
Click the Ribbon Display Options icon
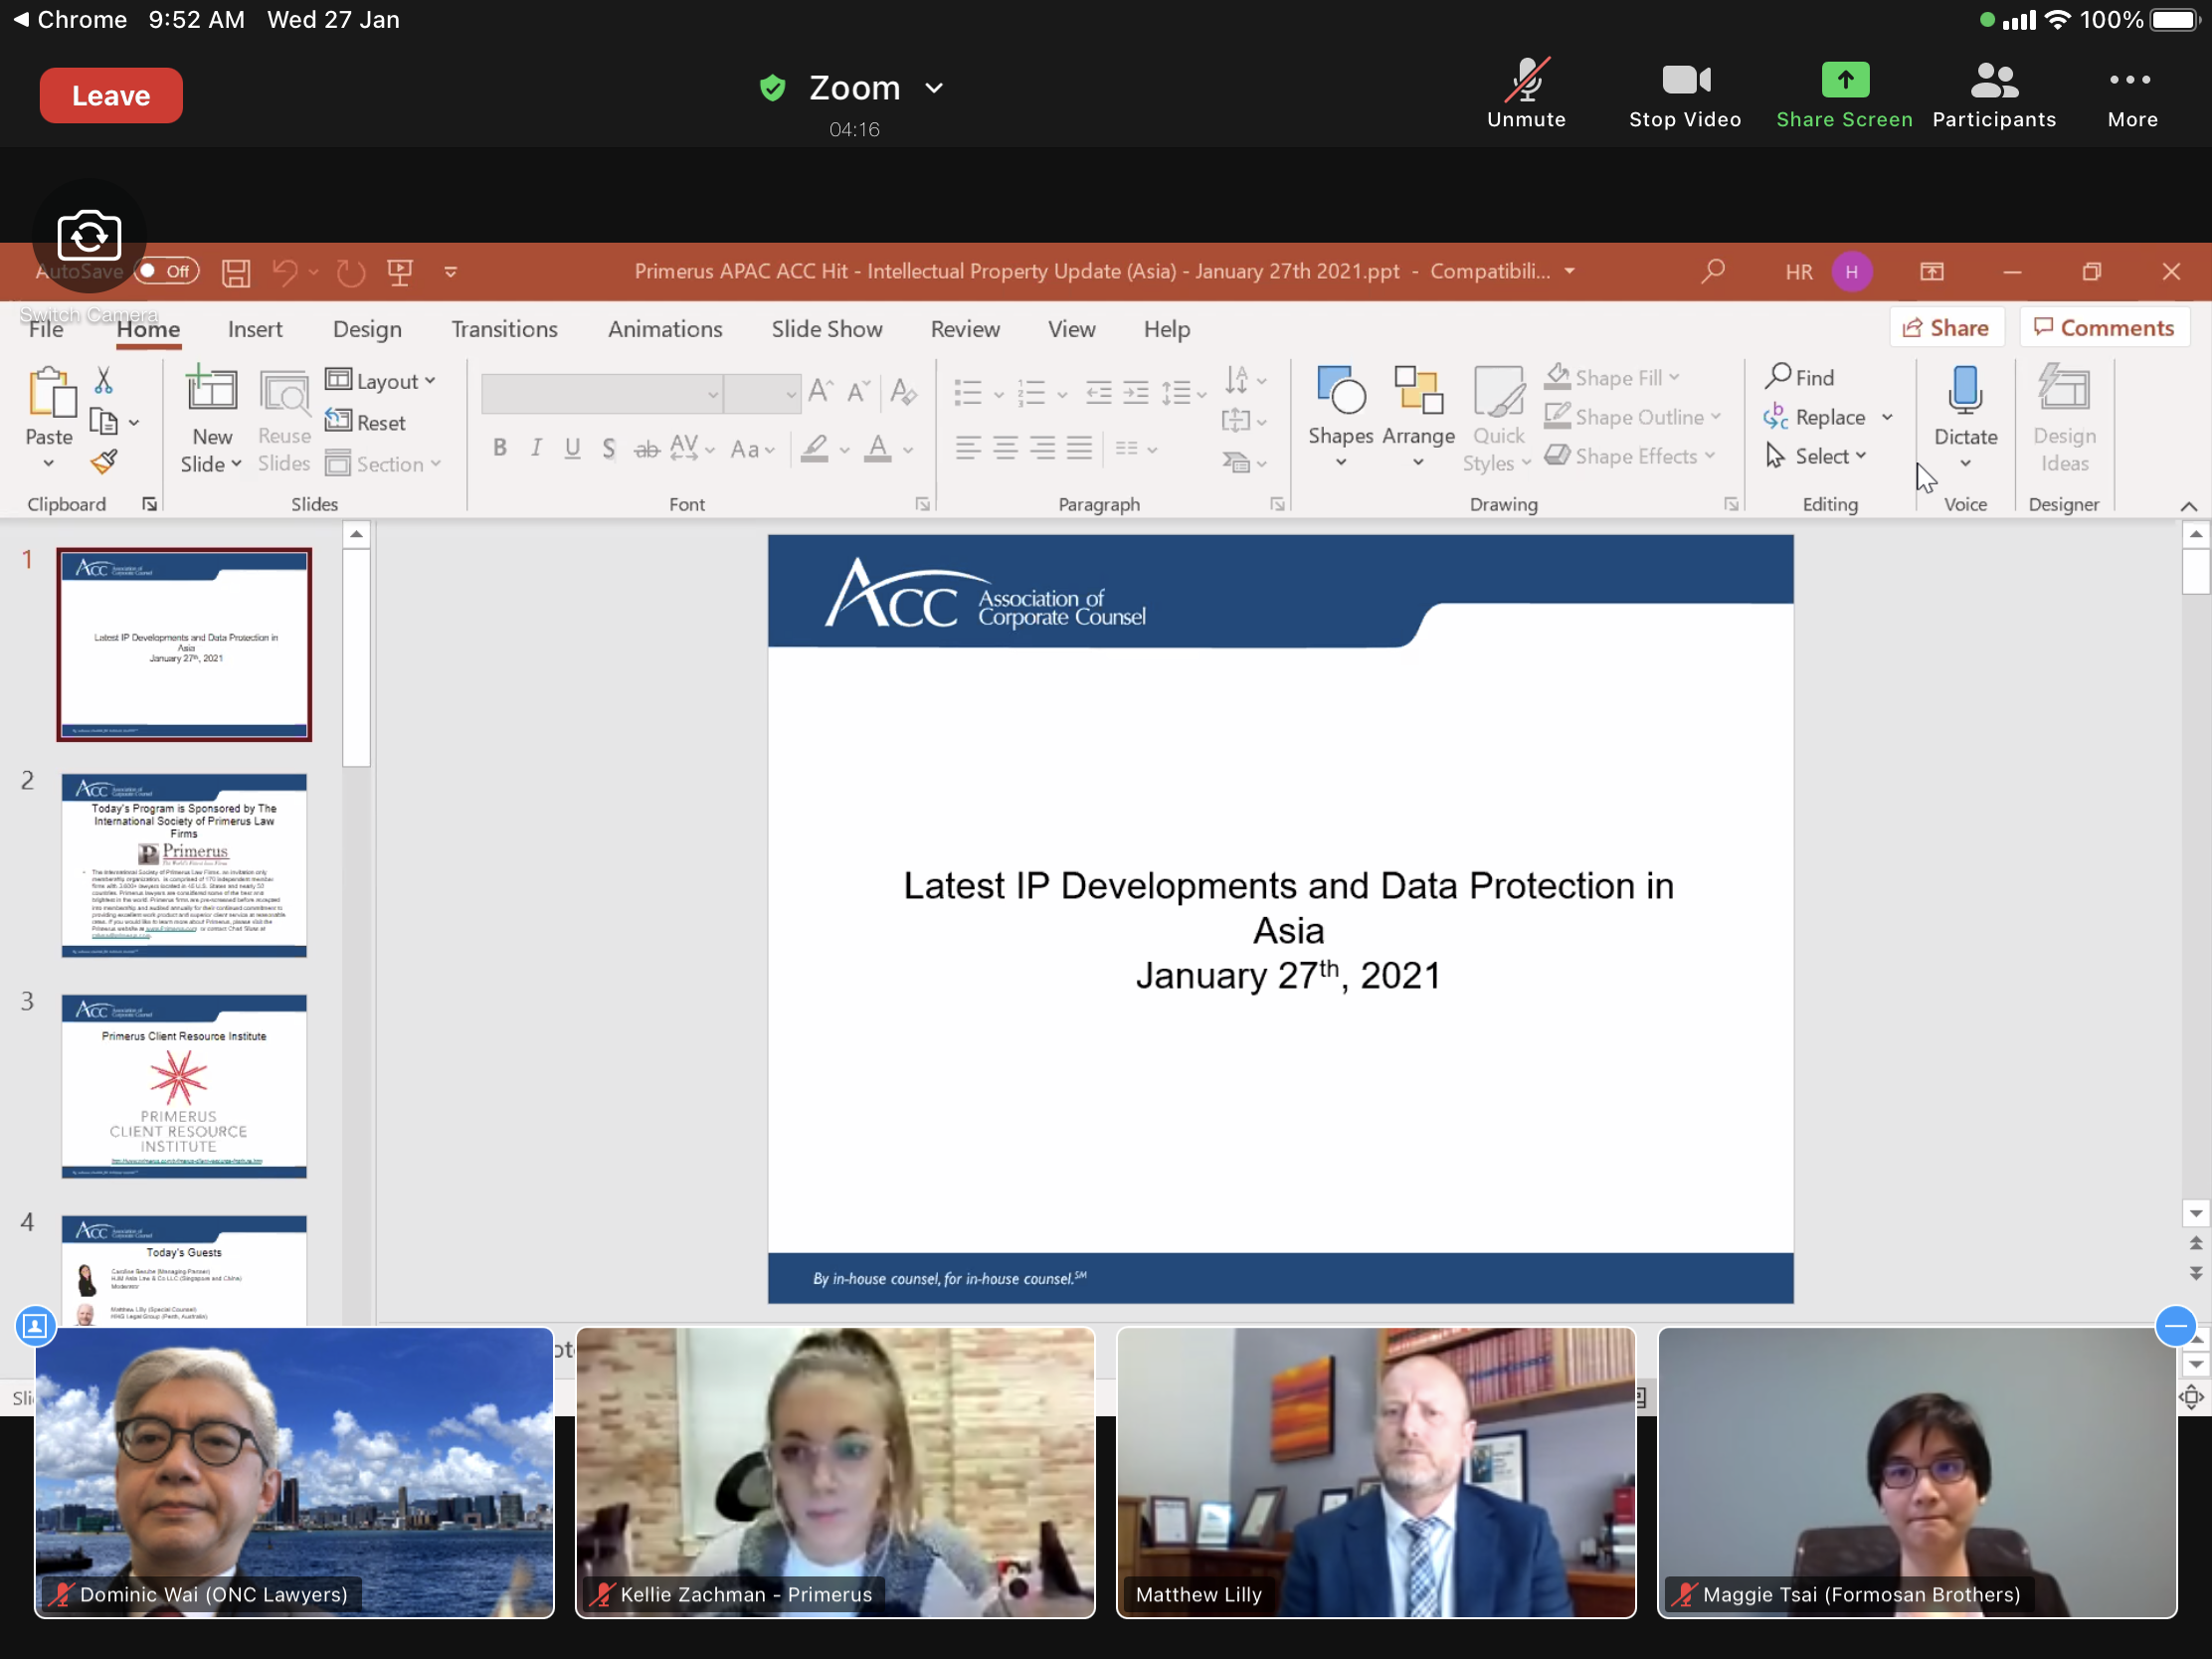(x=1932, y=272)
